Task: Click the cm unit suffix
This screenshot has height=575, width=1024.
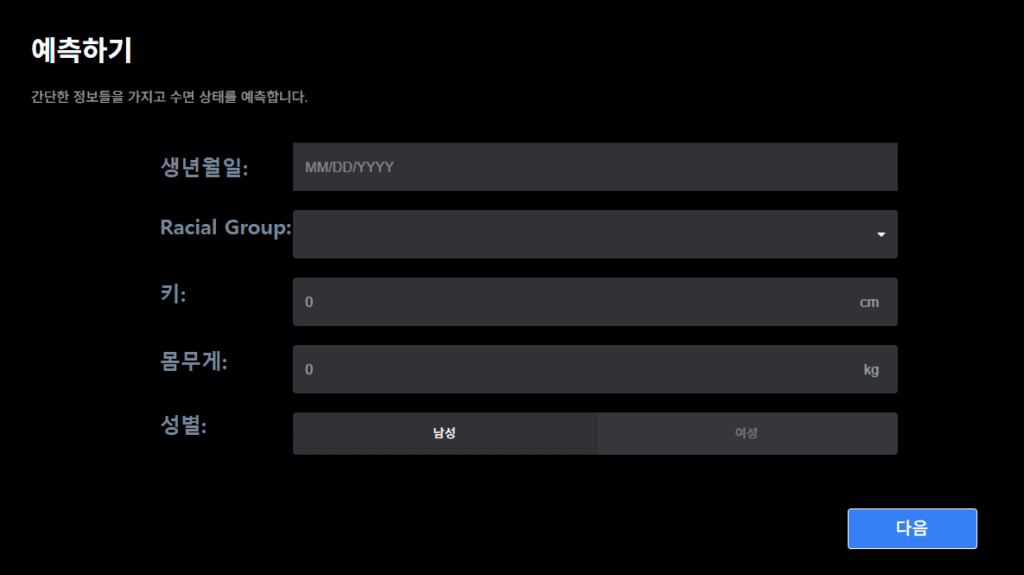Action: pyautogui.click(x=869, y=302)
